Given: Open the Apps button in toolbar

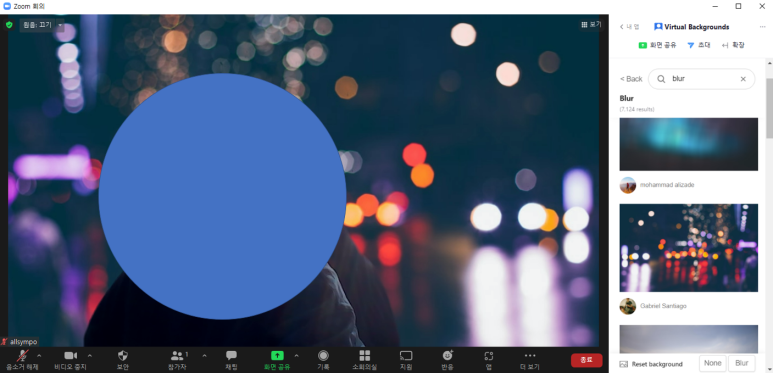Looking at the screenshot, I should [489, 360].
